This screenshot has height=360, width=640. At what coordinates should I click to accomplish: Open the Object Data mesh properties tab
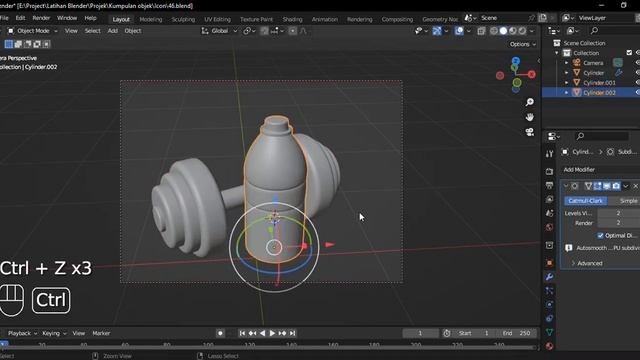click(549, 332)
